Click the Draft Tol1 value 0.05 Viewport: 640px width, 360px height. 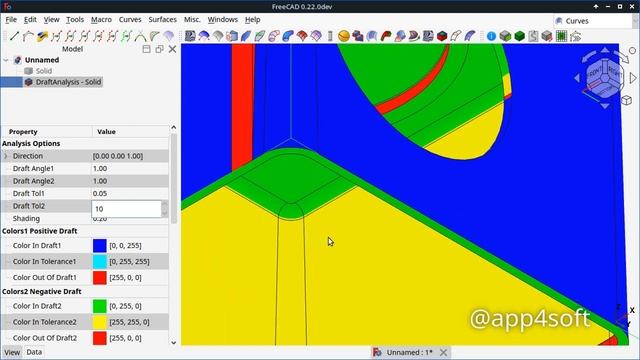pyautogui.click(x=100, y=193)
